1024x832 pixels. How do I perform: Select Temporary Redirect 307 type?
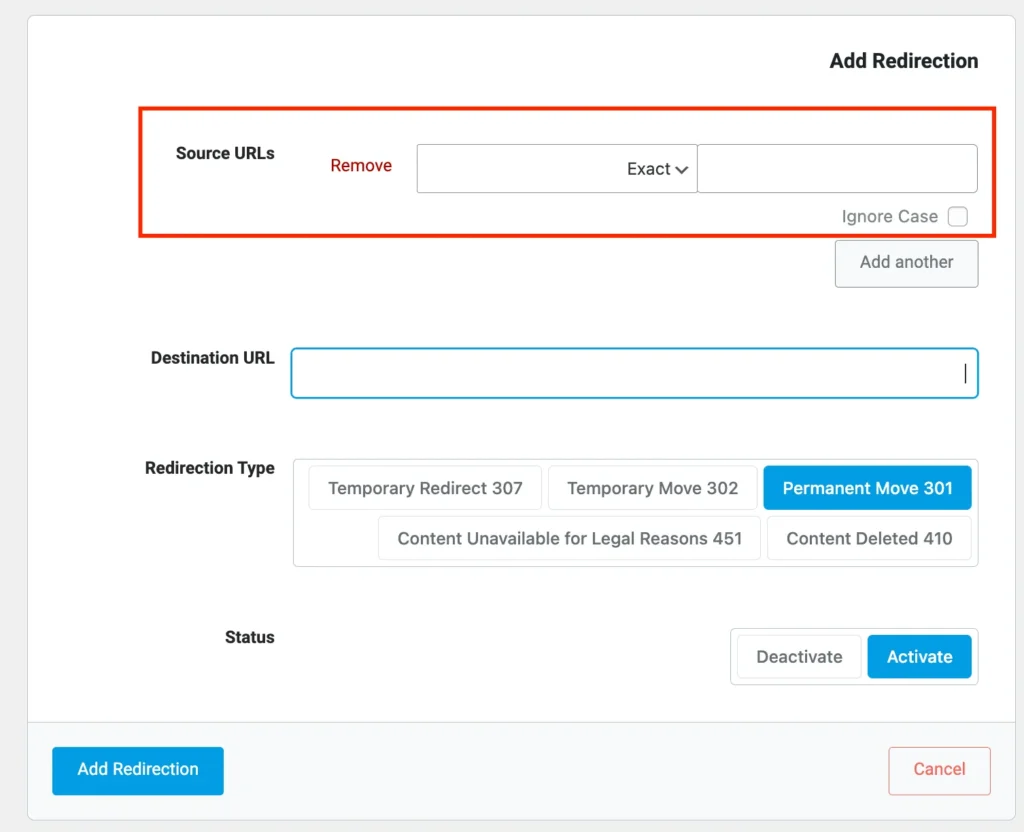point(425,488)
